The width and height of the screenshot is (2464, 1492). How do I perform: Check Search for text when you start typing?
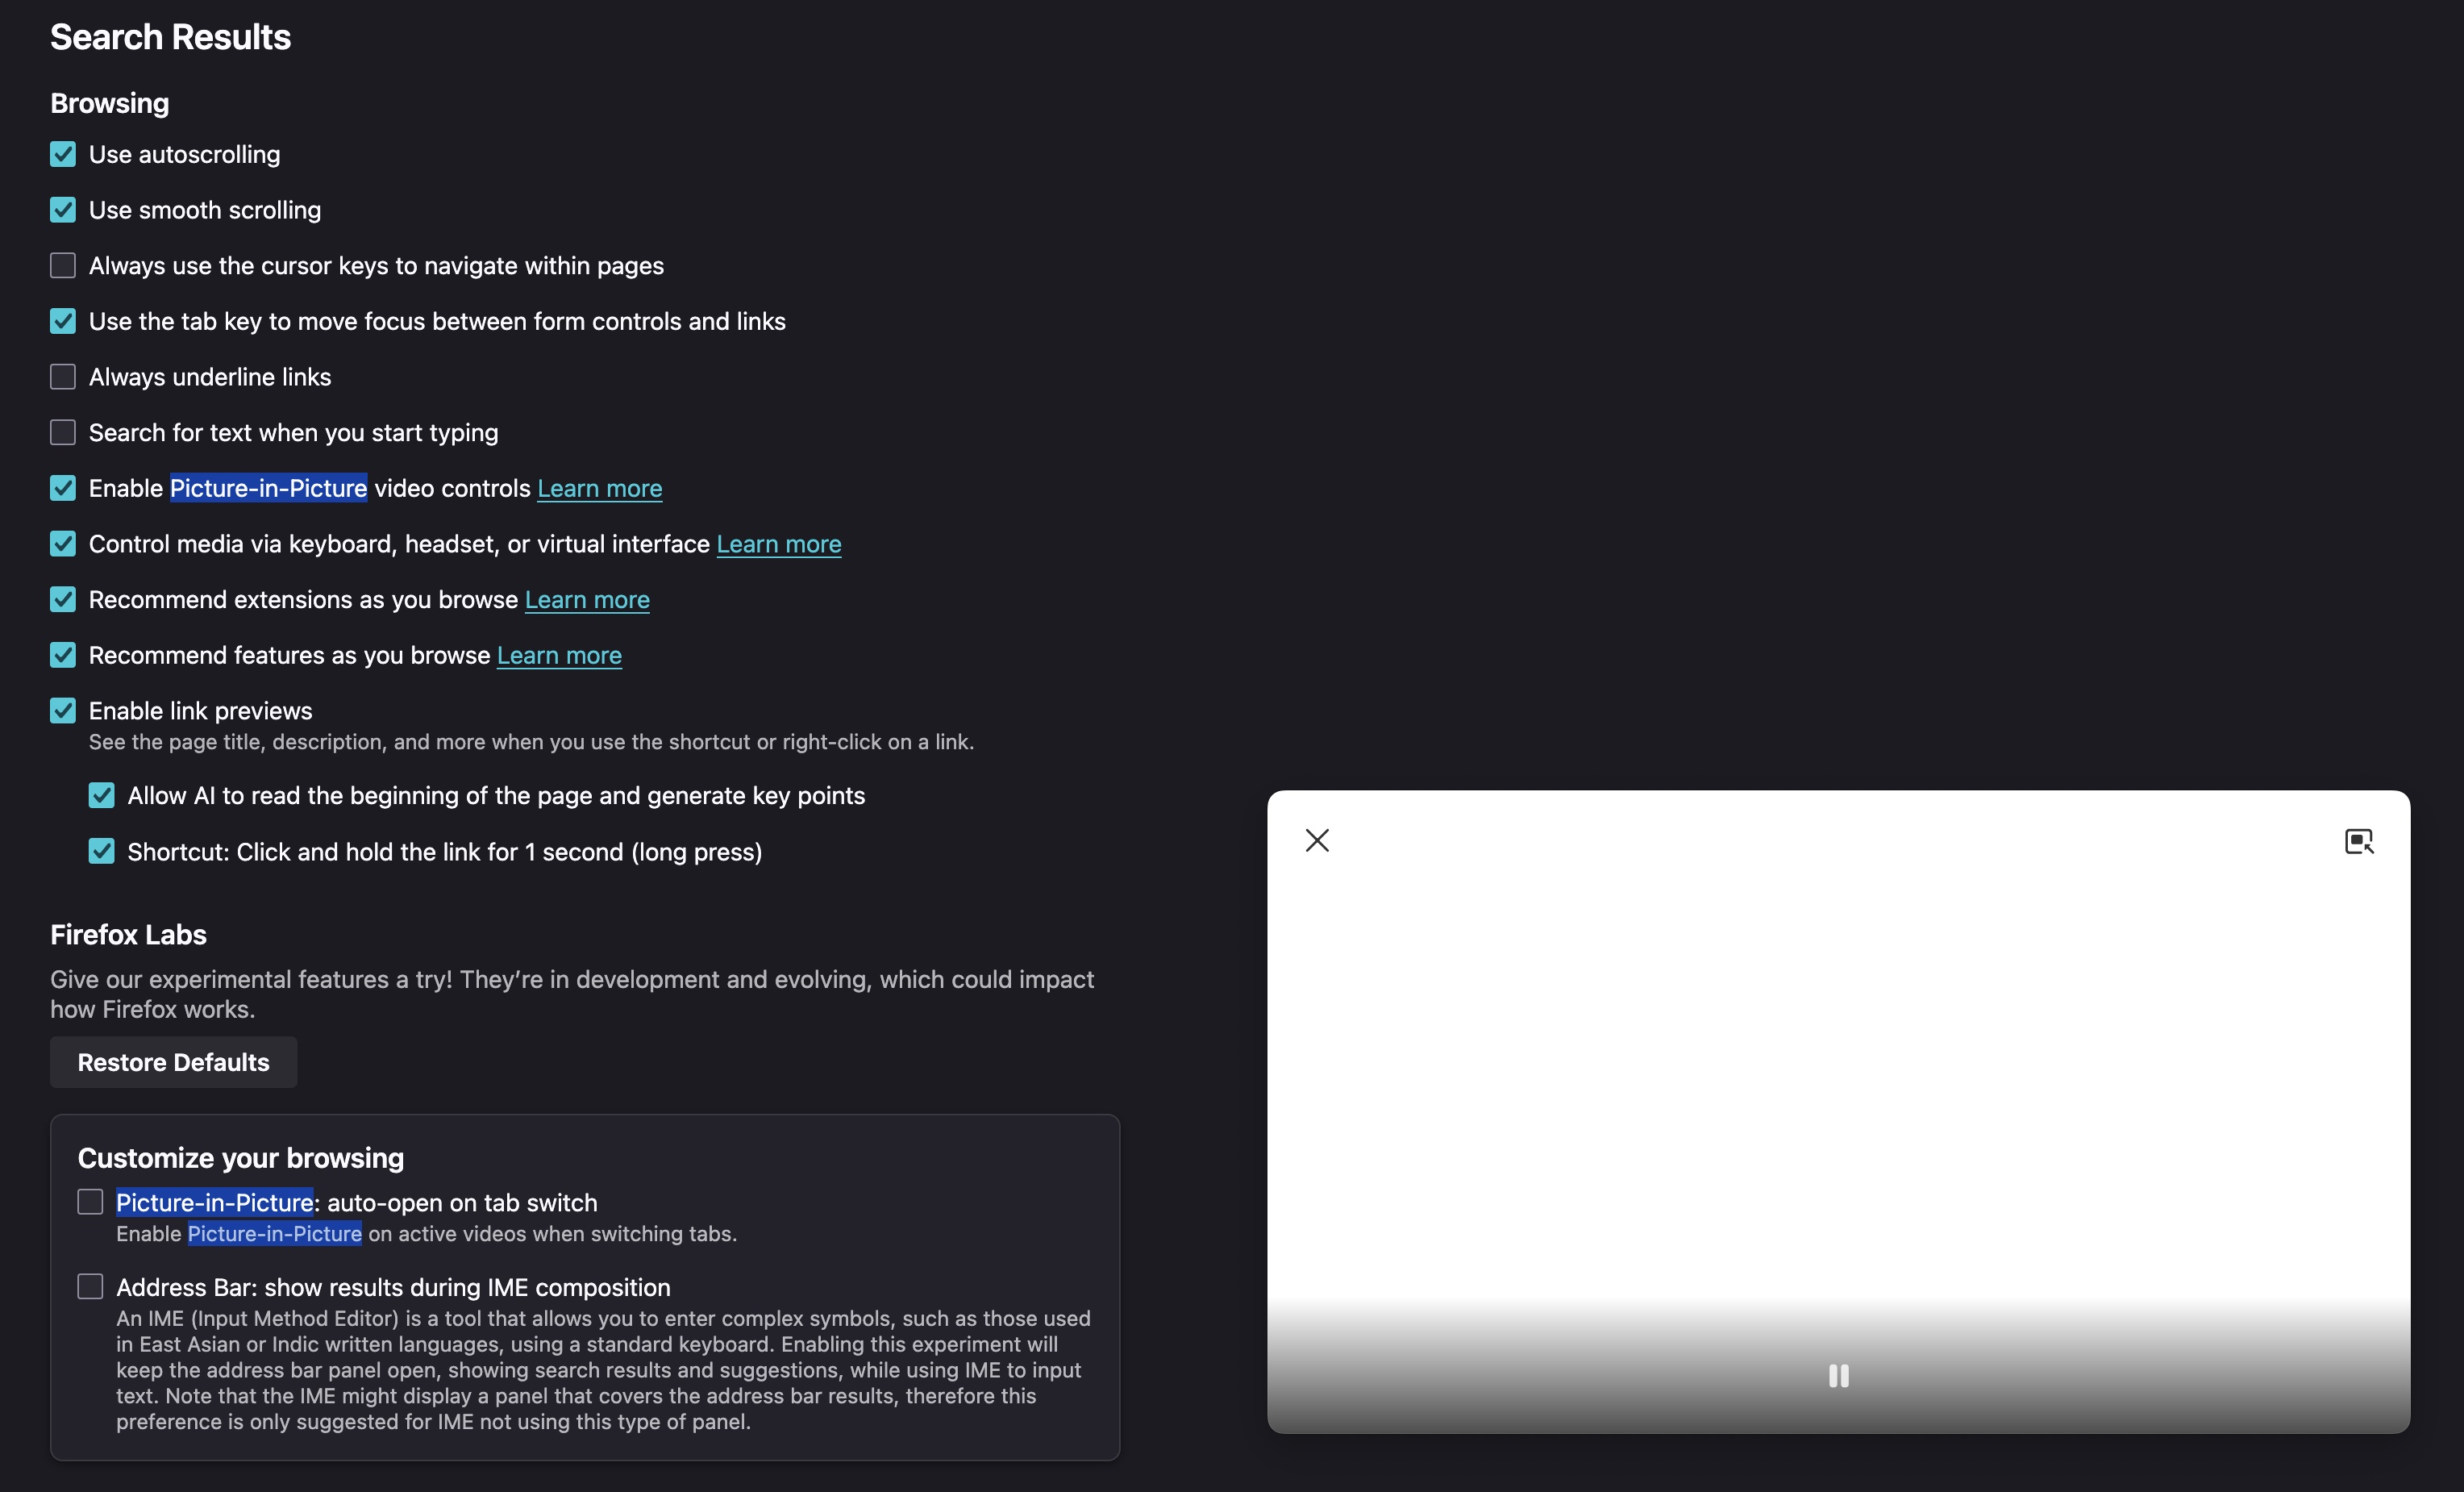pyautogui.click(x=63, y=433)
